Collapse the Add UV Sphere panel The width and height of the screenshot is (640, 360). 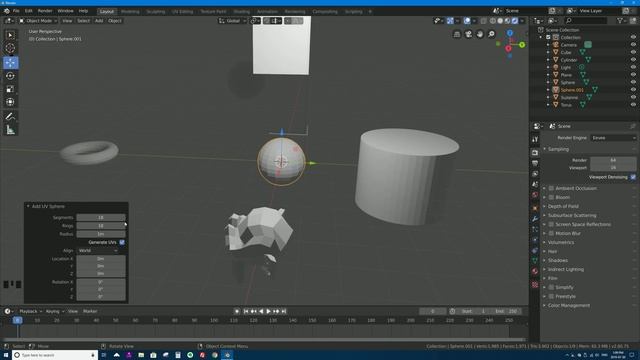(48, 206)
